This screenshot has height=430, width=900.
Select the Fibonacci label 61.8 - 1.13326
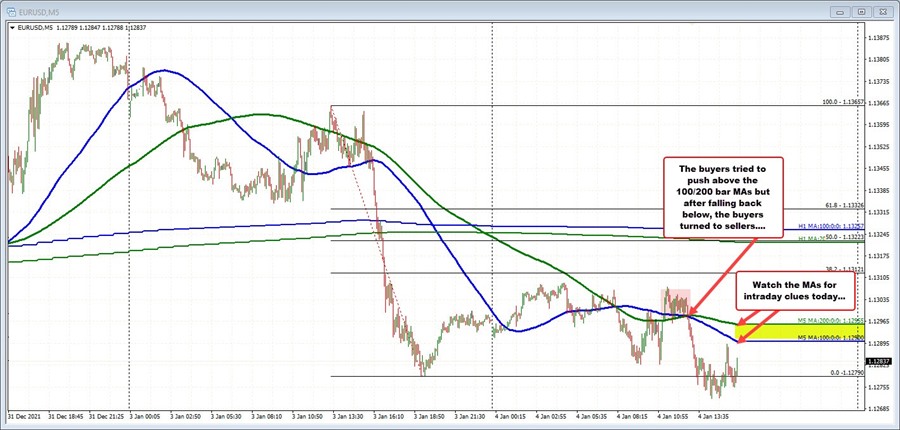pyautogui.click(x=845, y=204)
